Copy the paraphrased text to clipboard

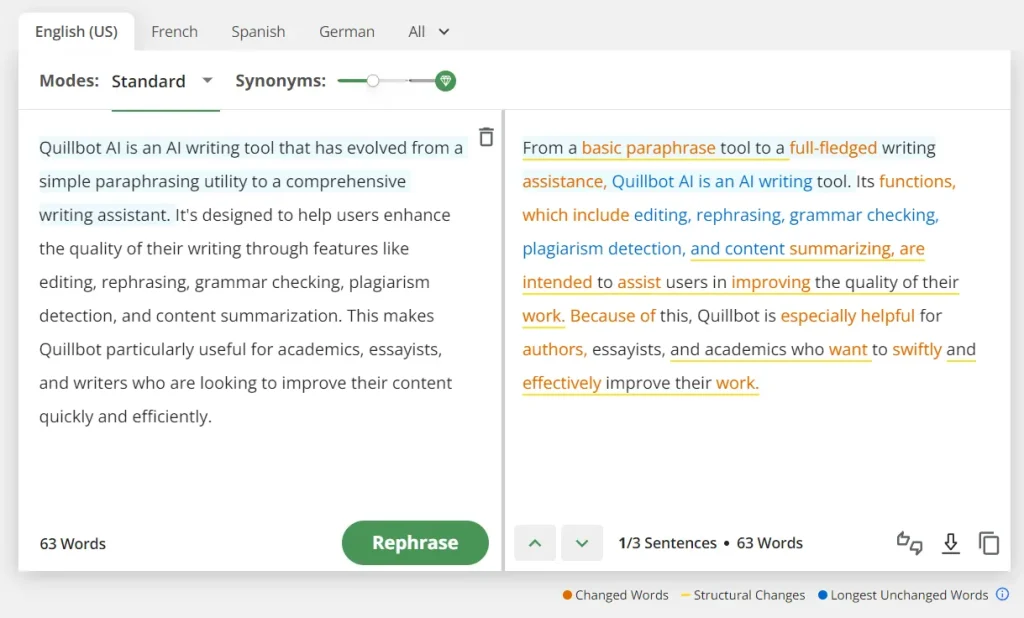pos(989,543)
